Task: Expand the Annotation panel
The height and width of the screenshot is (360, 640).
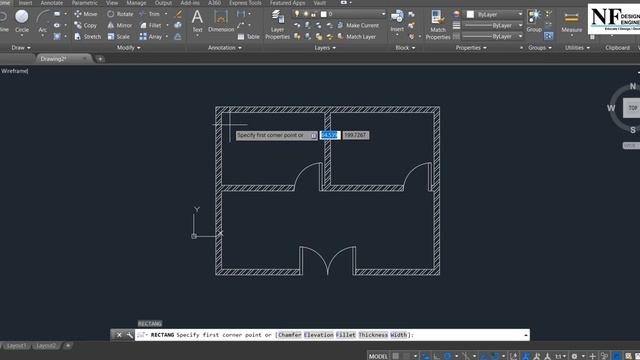Action: 225,48
